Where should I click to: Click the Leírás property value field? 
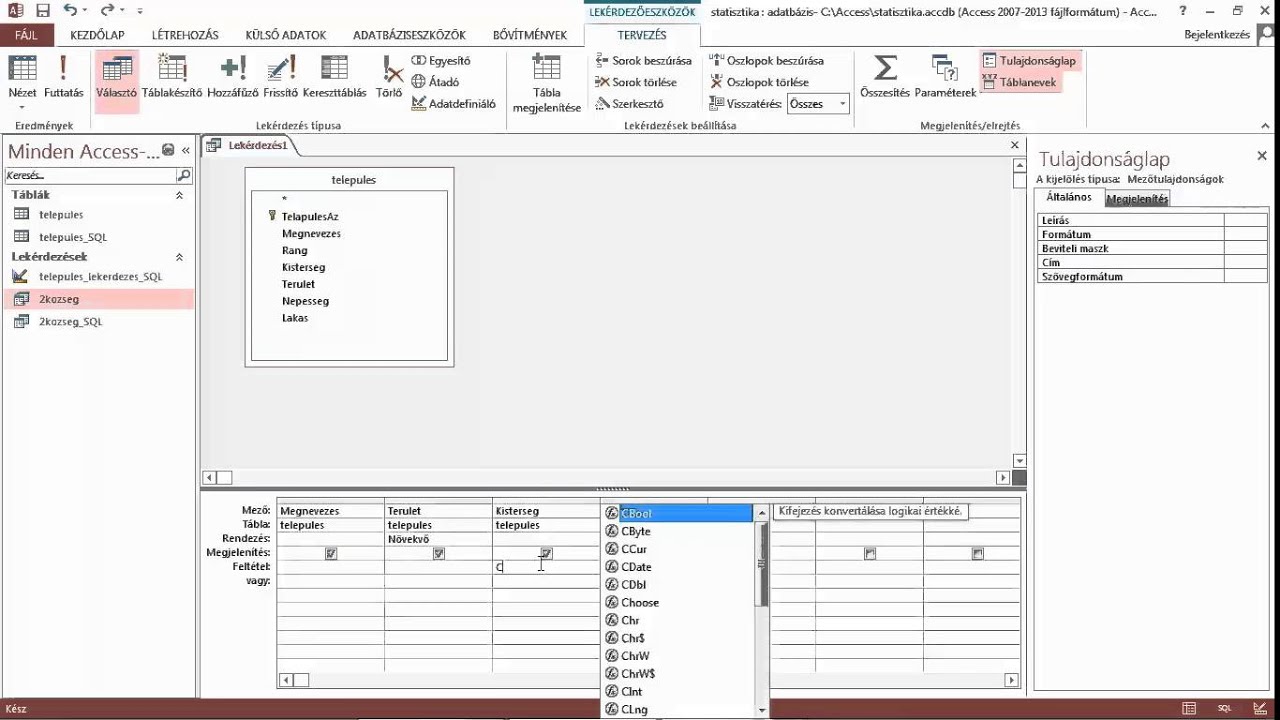coord(1246,220)
